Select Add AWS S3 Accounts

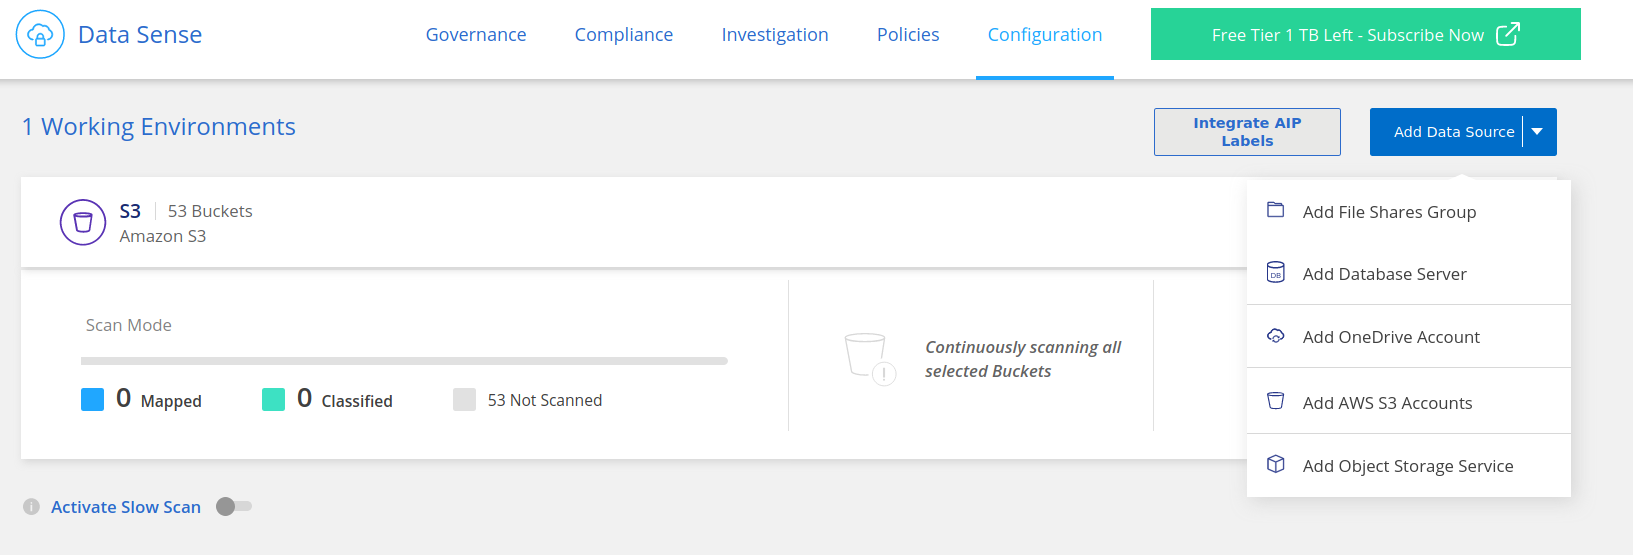click(1408, 402)
